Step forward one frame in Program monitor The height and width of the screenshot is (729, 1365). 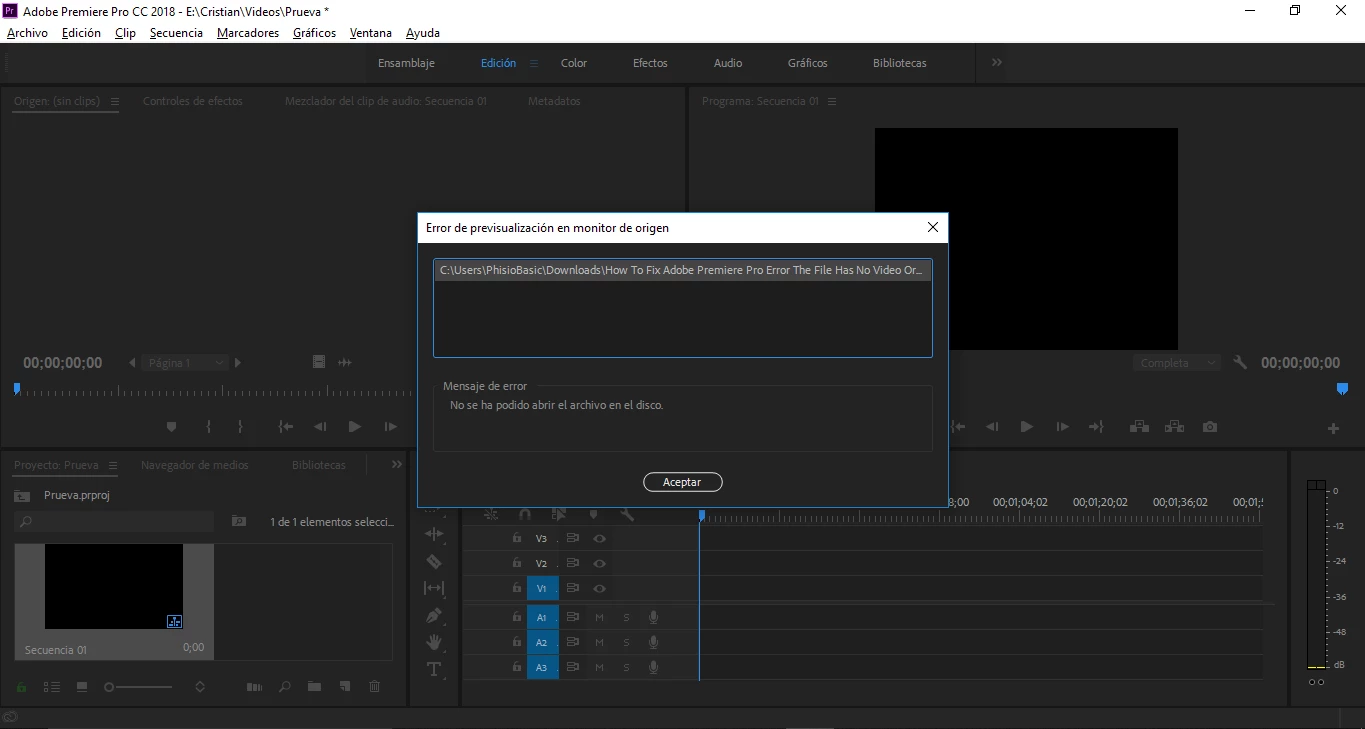pos(1062,427)
